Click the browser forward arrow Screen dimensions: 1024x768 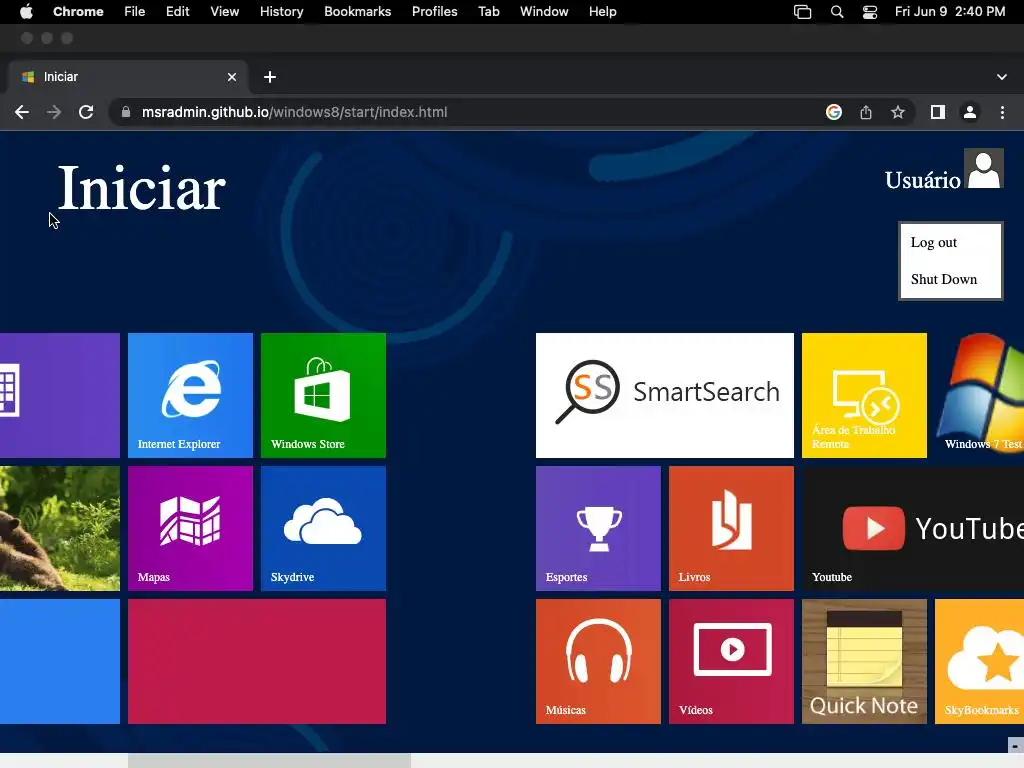(x=54, y=112)
